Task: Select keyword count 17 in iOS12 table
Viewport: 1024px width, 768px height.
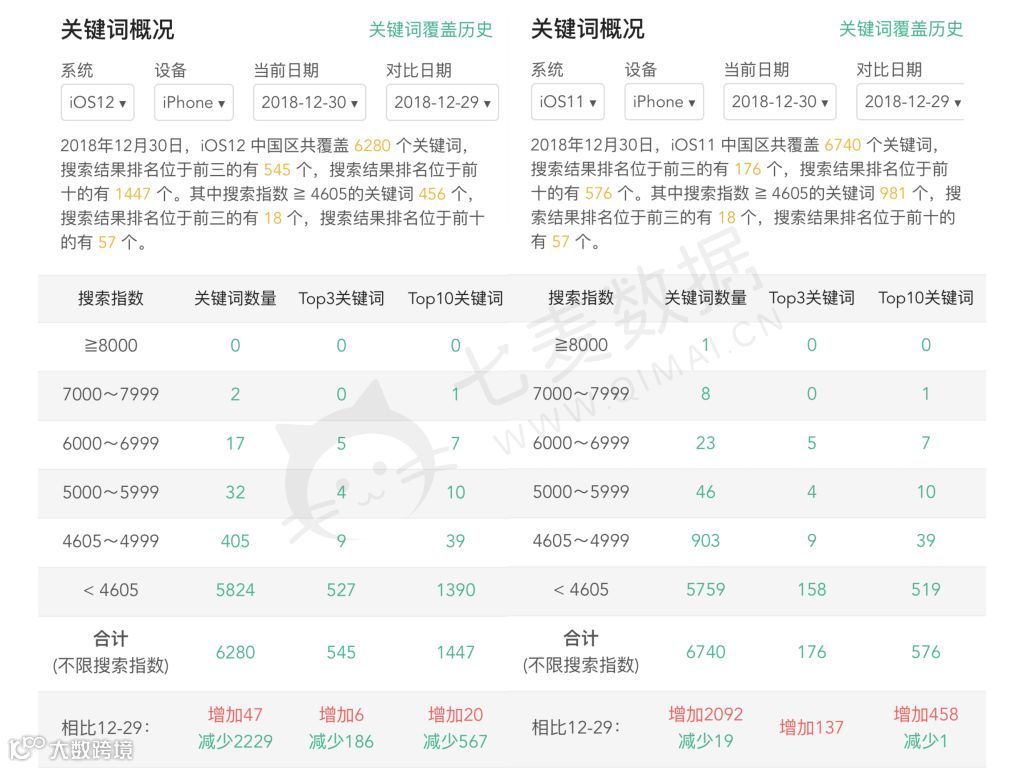Action: pyautogui.click(x=235, y=443)
